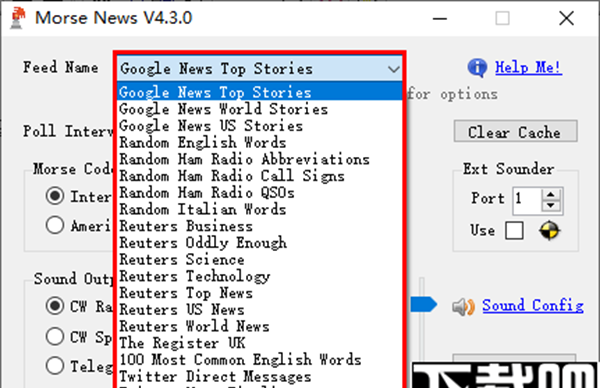Click the Clear Cache button
The height and width of the screenshot is (388, 600).
(x=515, y=132)
